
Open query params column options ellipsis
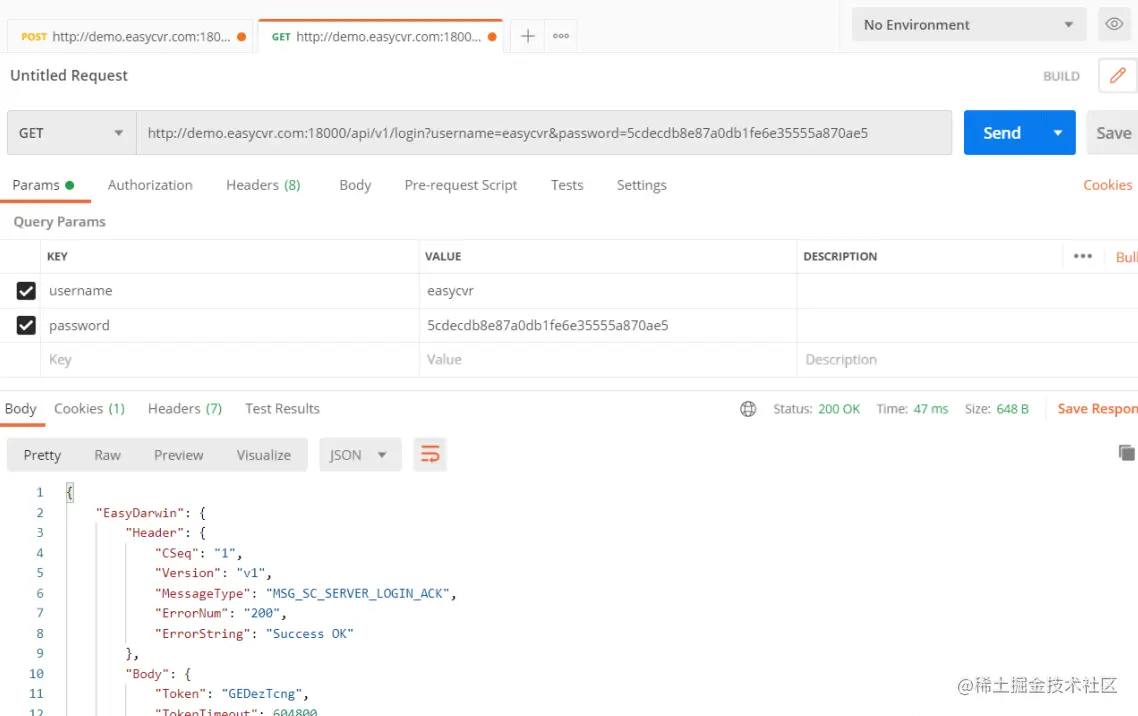tap(1083, 257)
